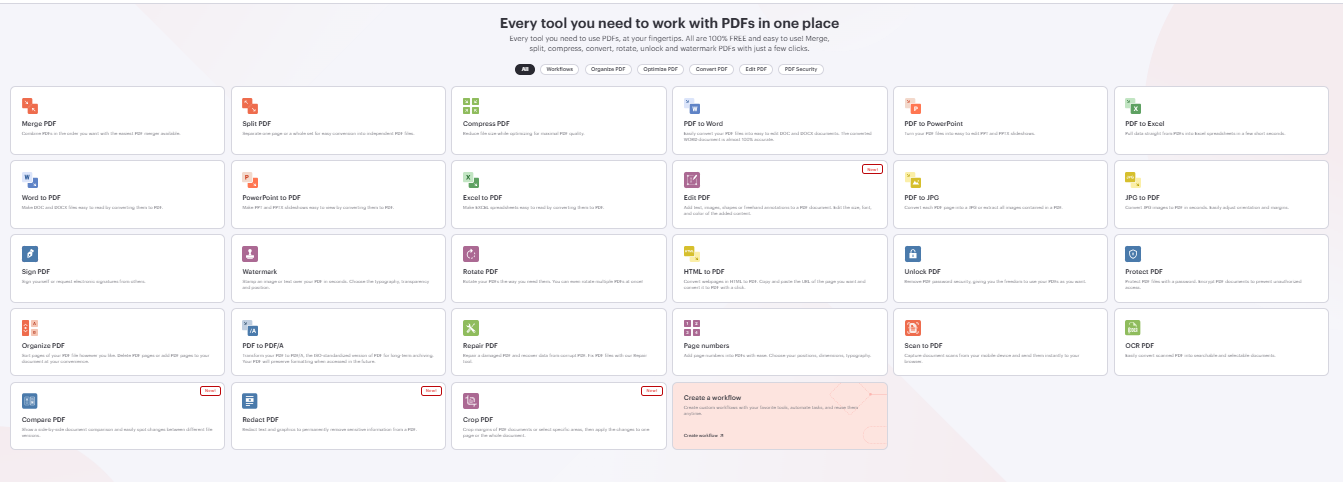Open the HTML to PDF icon
The width and height of the screenshot is (1343, 496).
[692, 254]
